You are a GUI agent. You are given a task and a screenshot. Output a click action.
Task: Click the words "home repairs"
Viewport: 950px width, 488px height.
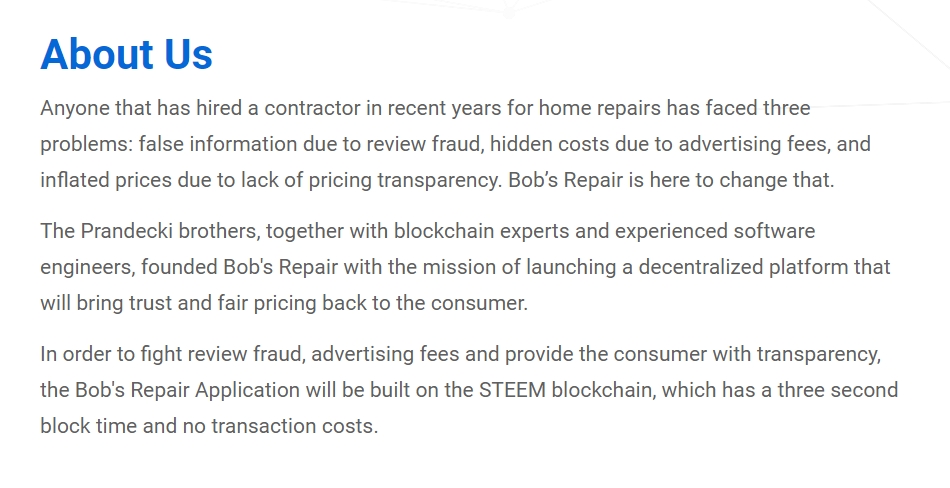[x=600, y=109]
